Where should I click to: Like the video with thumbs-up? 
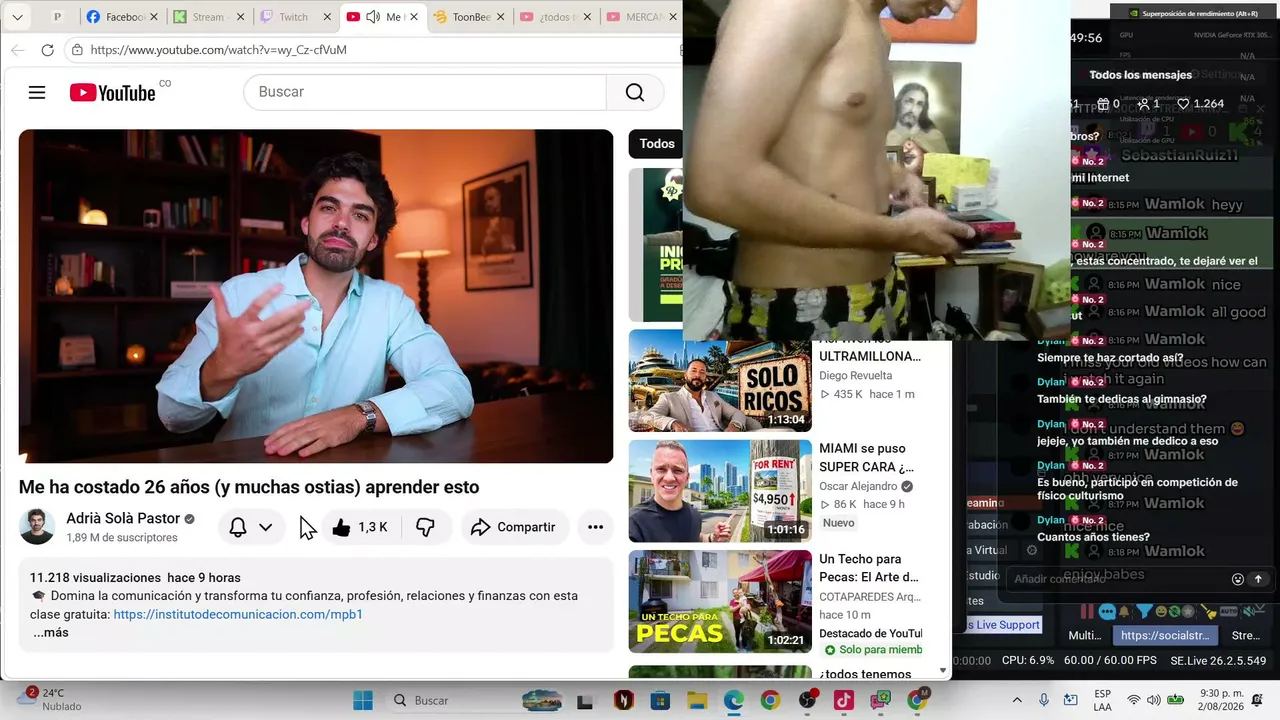[x=341, y=527]
